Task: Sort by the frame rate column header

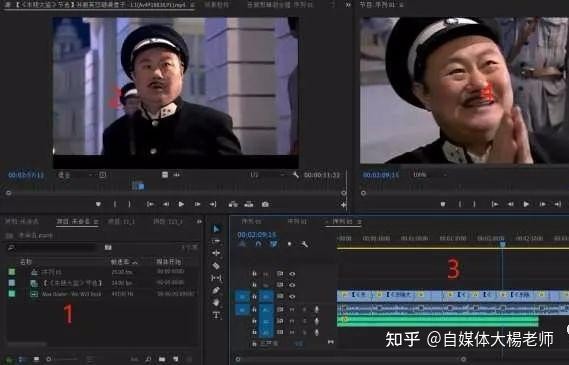Action: point(124,262)
